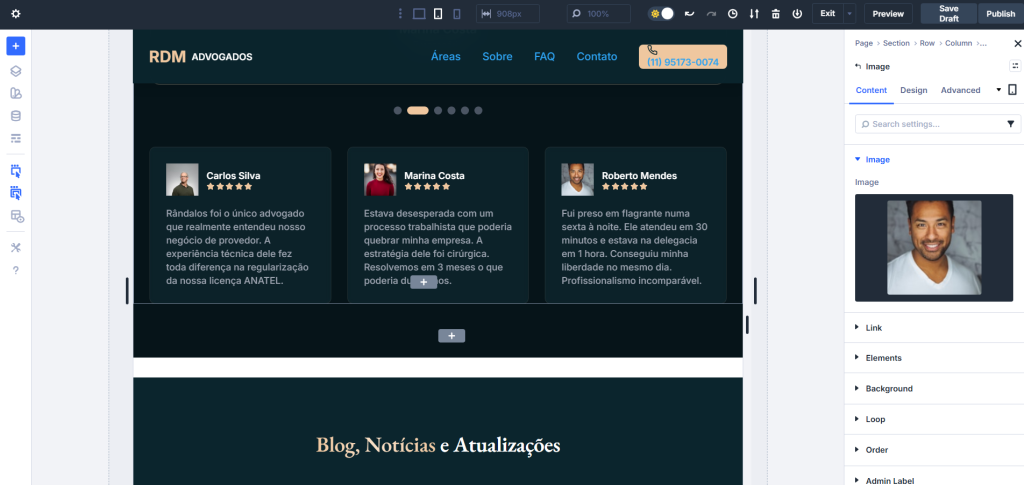1024x485 pixels.
Task: Toggle light/dark theme switch
Action: [x=661, y=14]
